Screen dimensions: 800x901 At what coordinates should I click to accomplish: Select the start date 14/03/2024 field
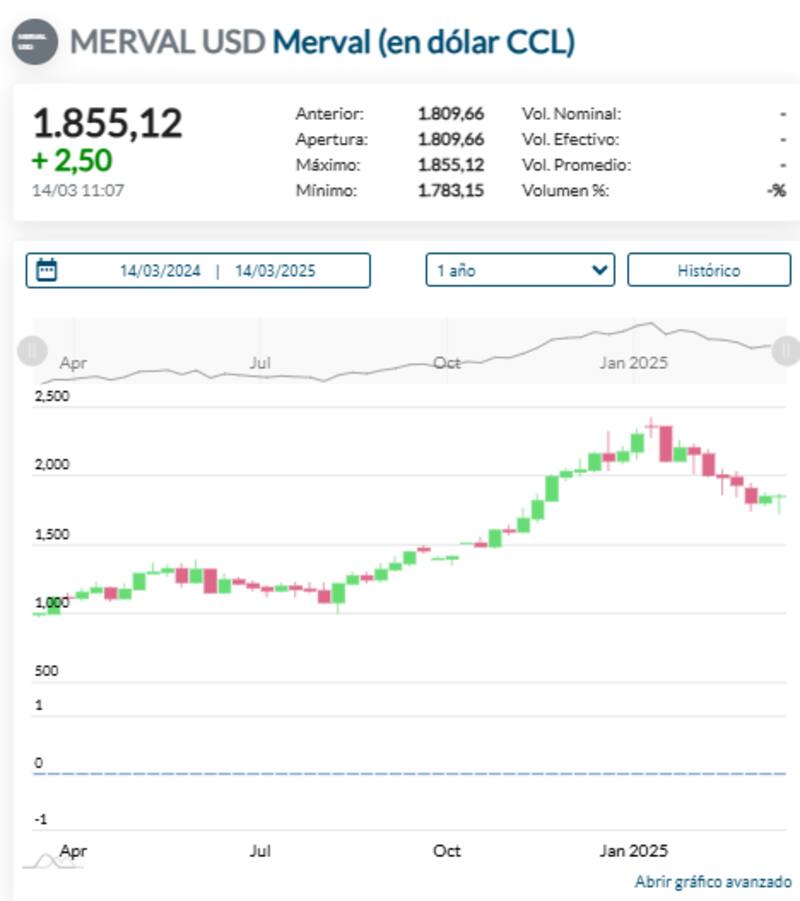click(x=160, y=271)
